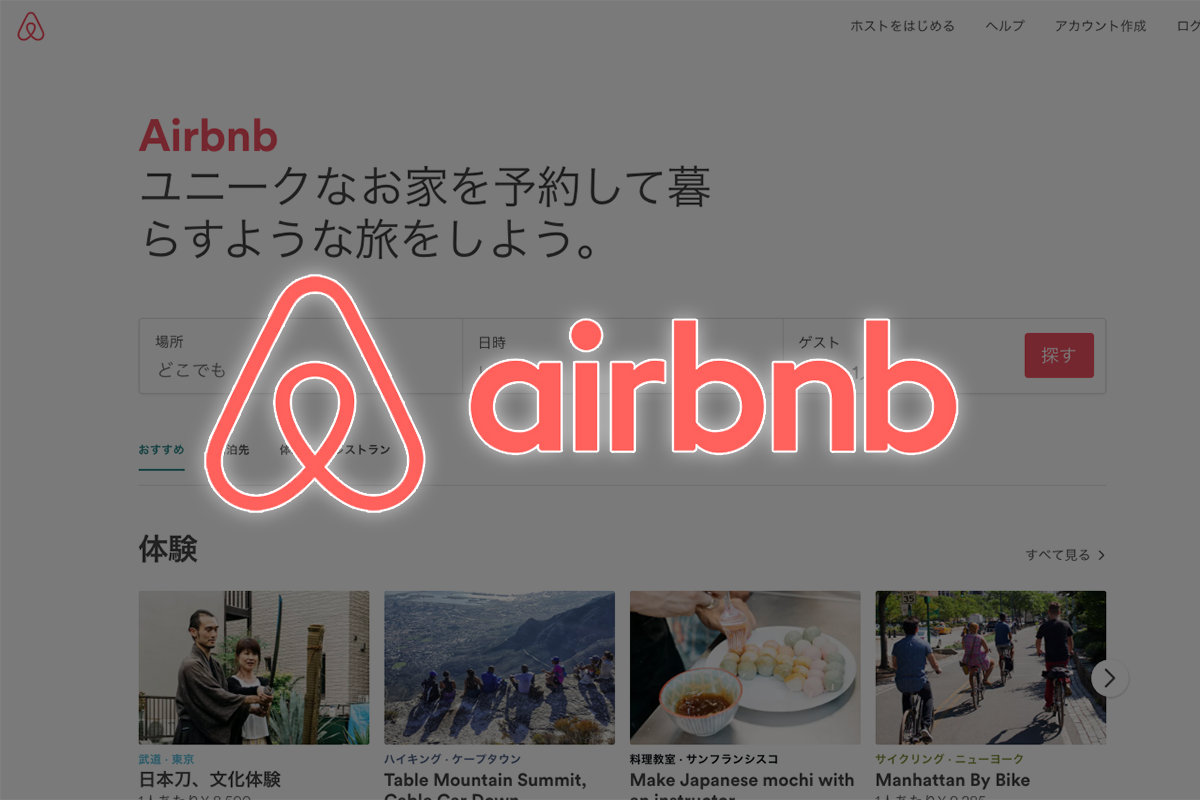Click the Manhattan By Bike title
Image resolution: width=1200 pixels, height=800 pixels.
(953, 780)
